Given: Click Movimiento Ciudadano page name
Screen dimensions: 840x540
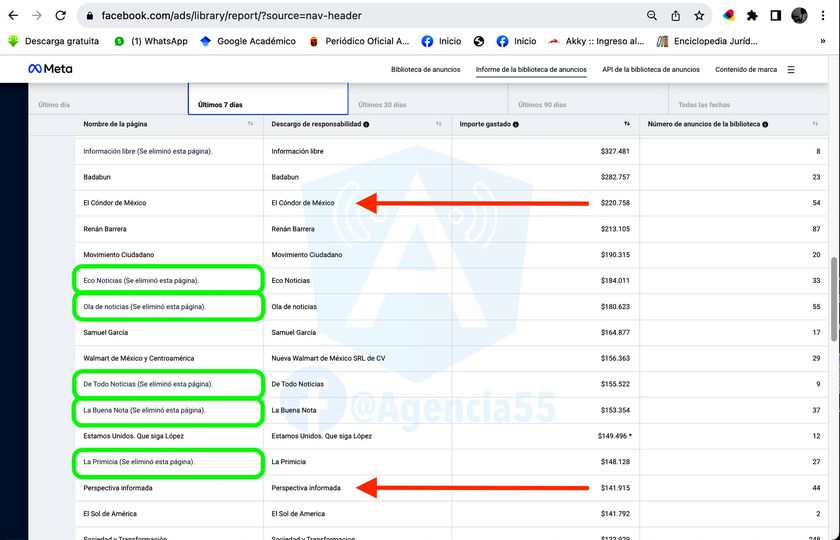Looking at the screenshot, I should coord(119,254).
